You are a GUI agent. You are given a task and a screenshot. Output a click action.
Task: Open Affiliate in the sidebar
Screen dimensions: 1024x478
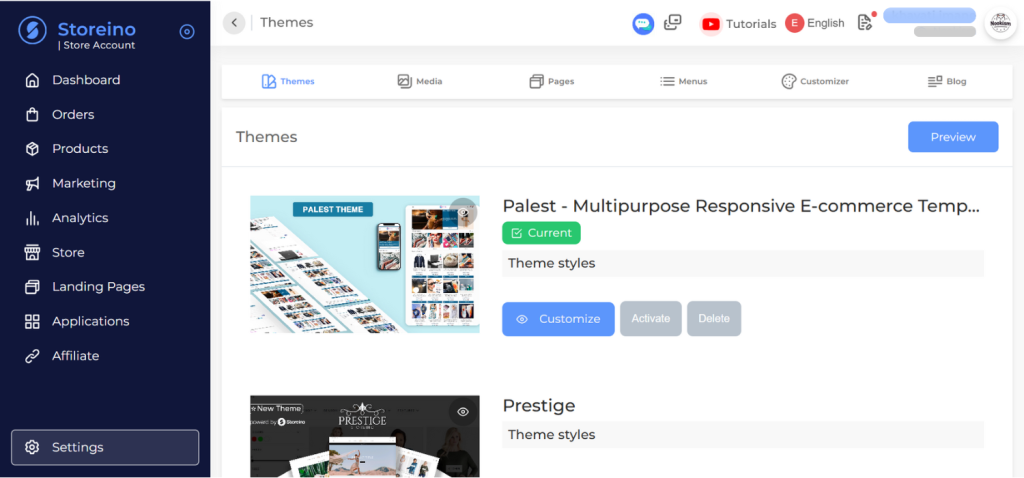76,356
